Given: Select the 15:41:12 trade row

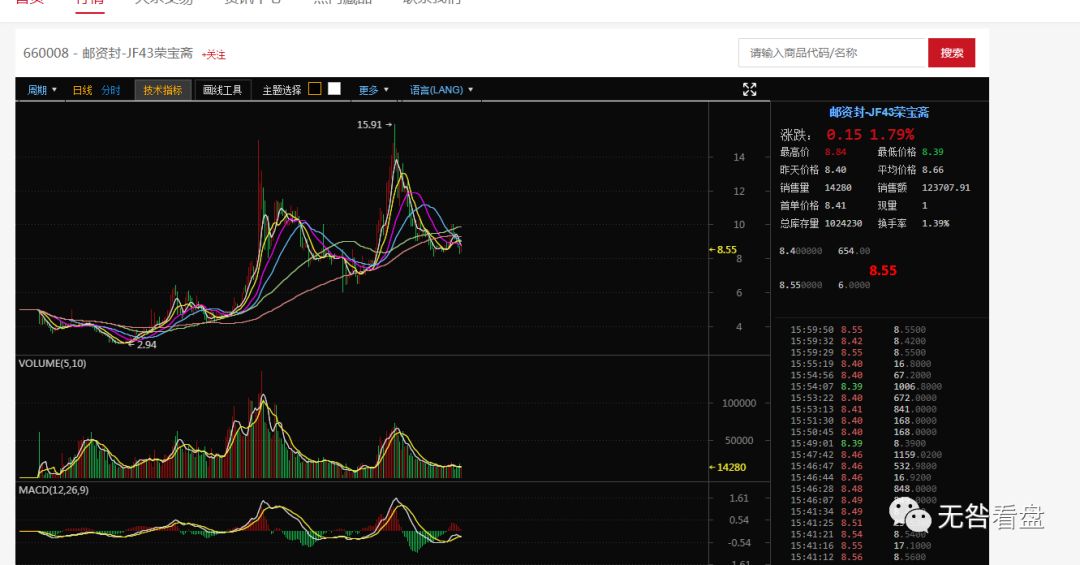Looking at the screenshot, I should [858, 557].
